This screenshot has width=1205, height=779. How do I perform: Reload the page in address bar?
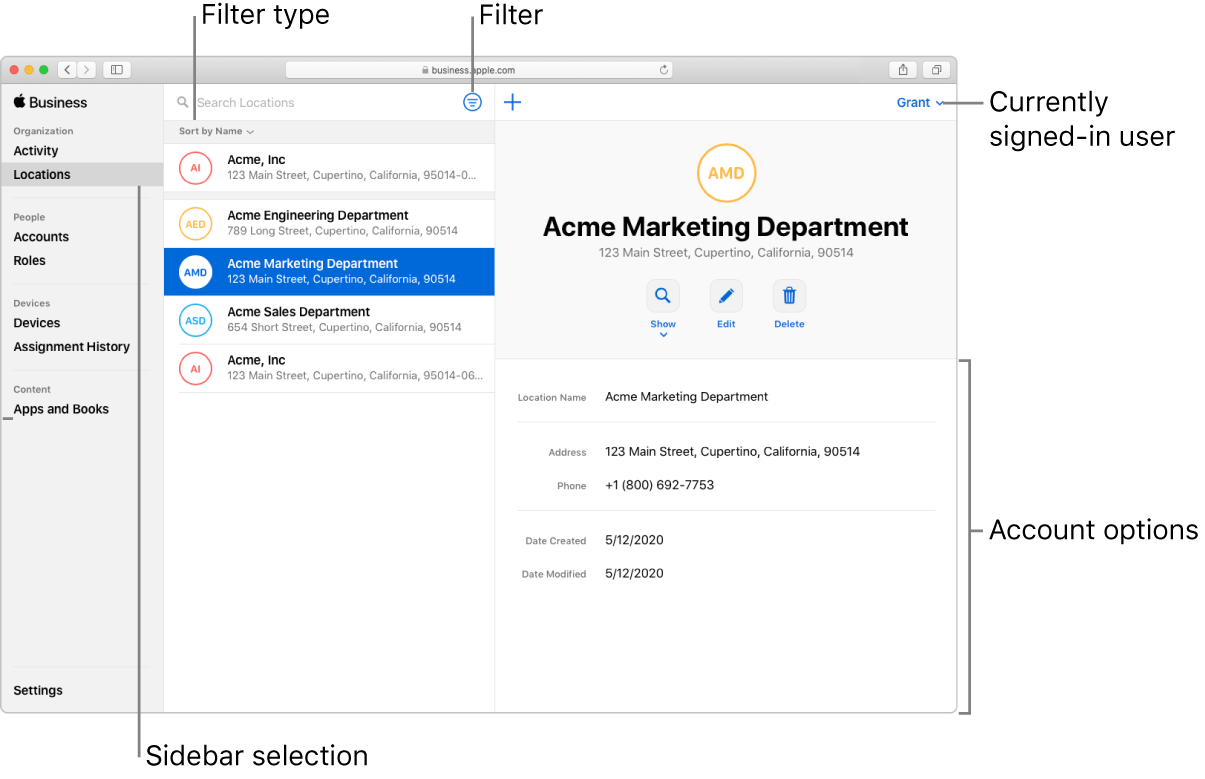(663, 70)
